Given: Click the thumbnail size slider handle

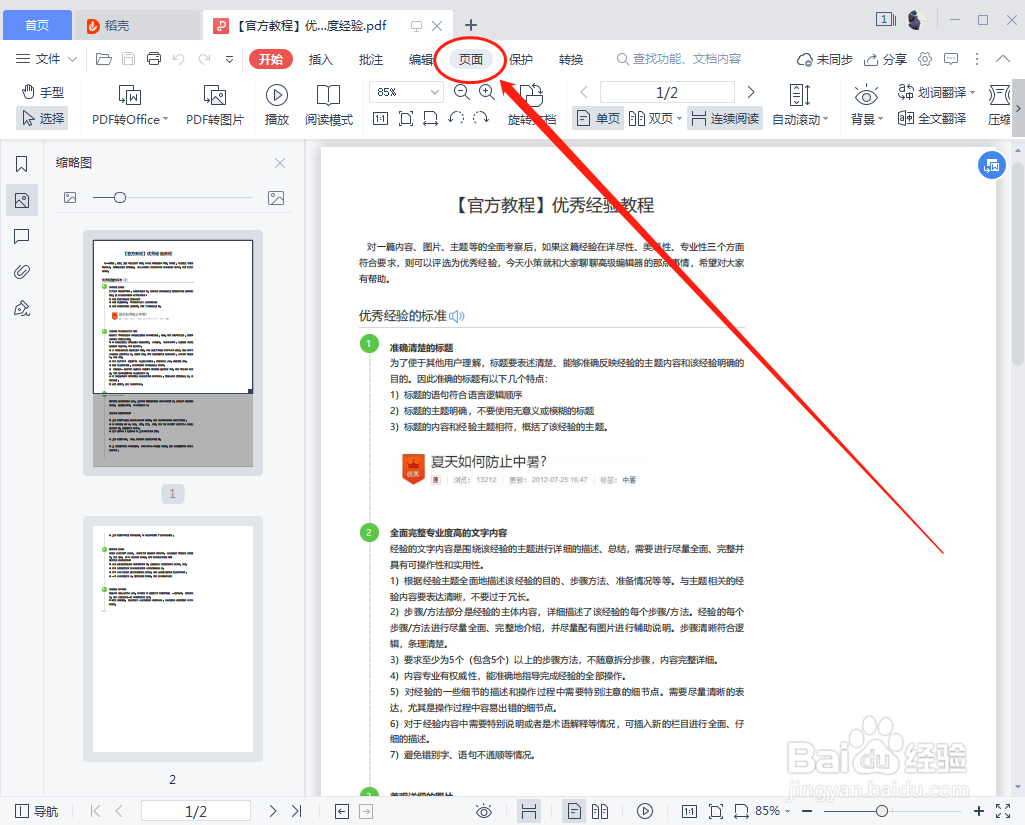Looking at the screenshot, I should [120, 197].
